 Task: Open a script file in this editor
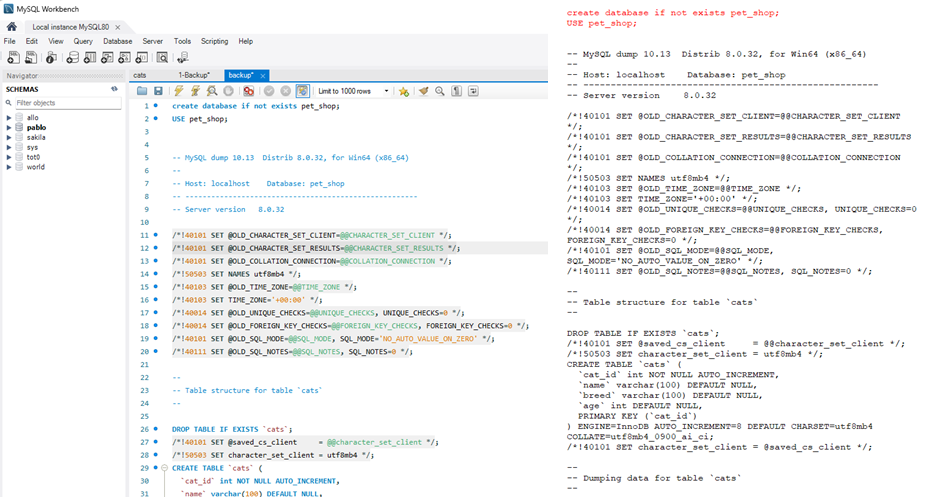(142, 91)
